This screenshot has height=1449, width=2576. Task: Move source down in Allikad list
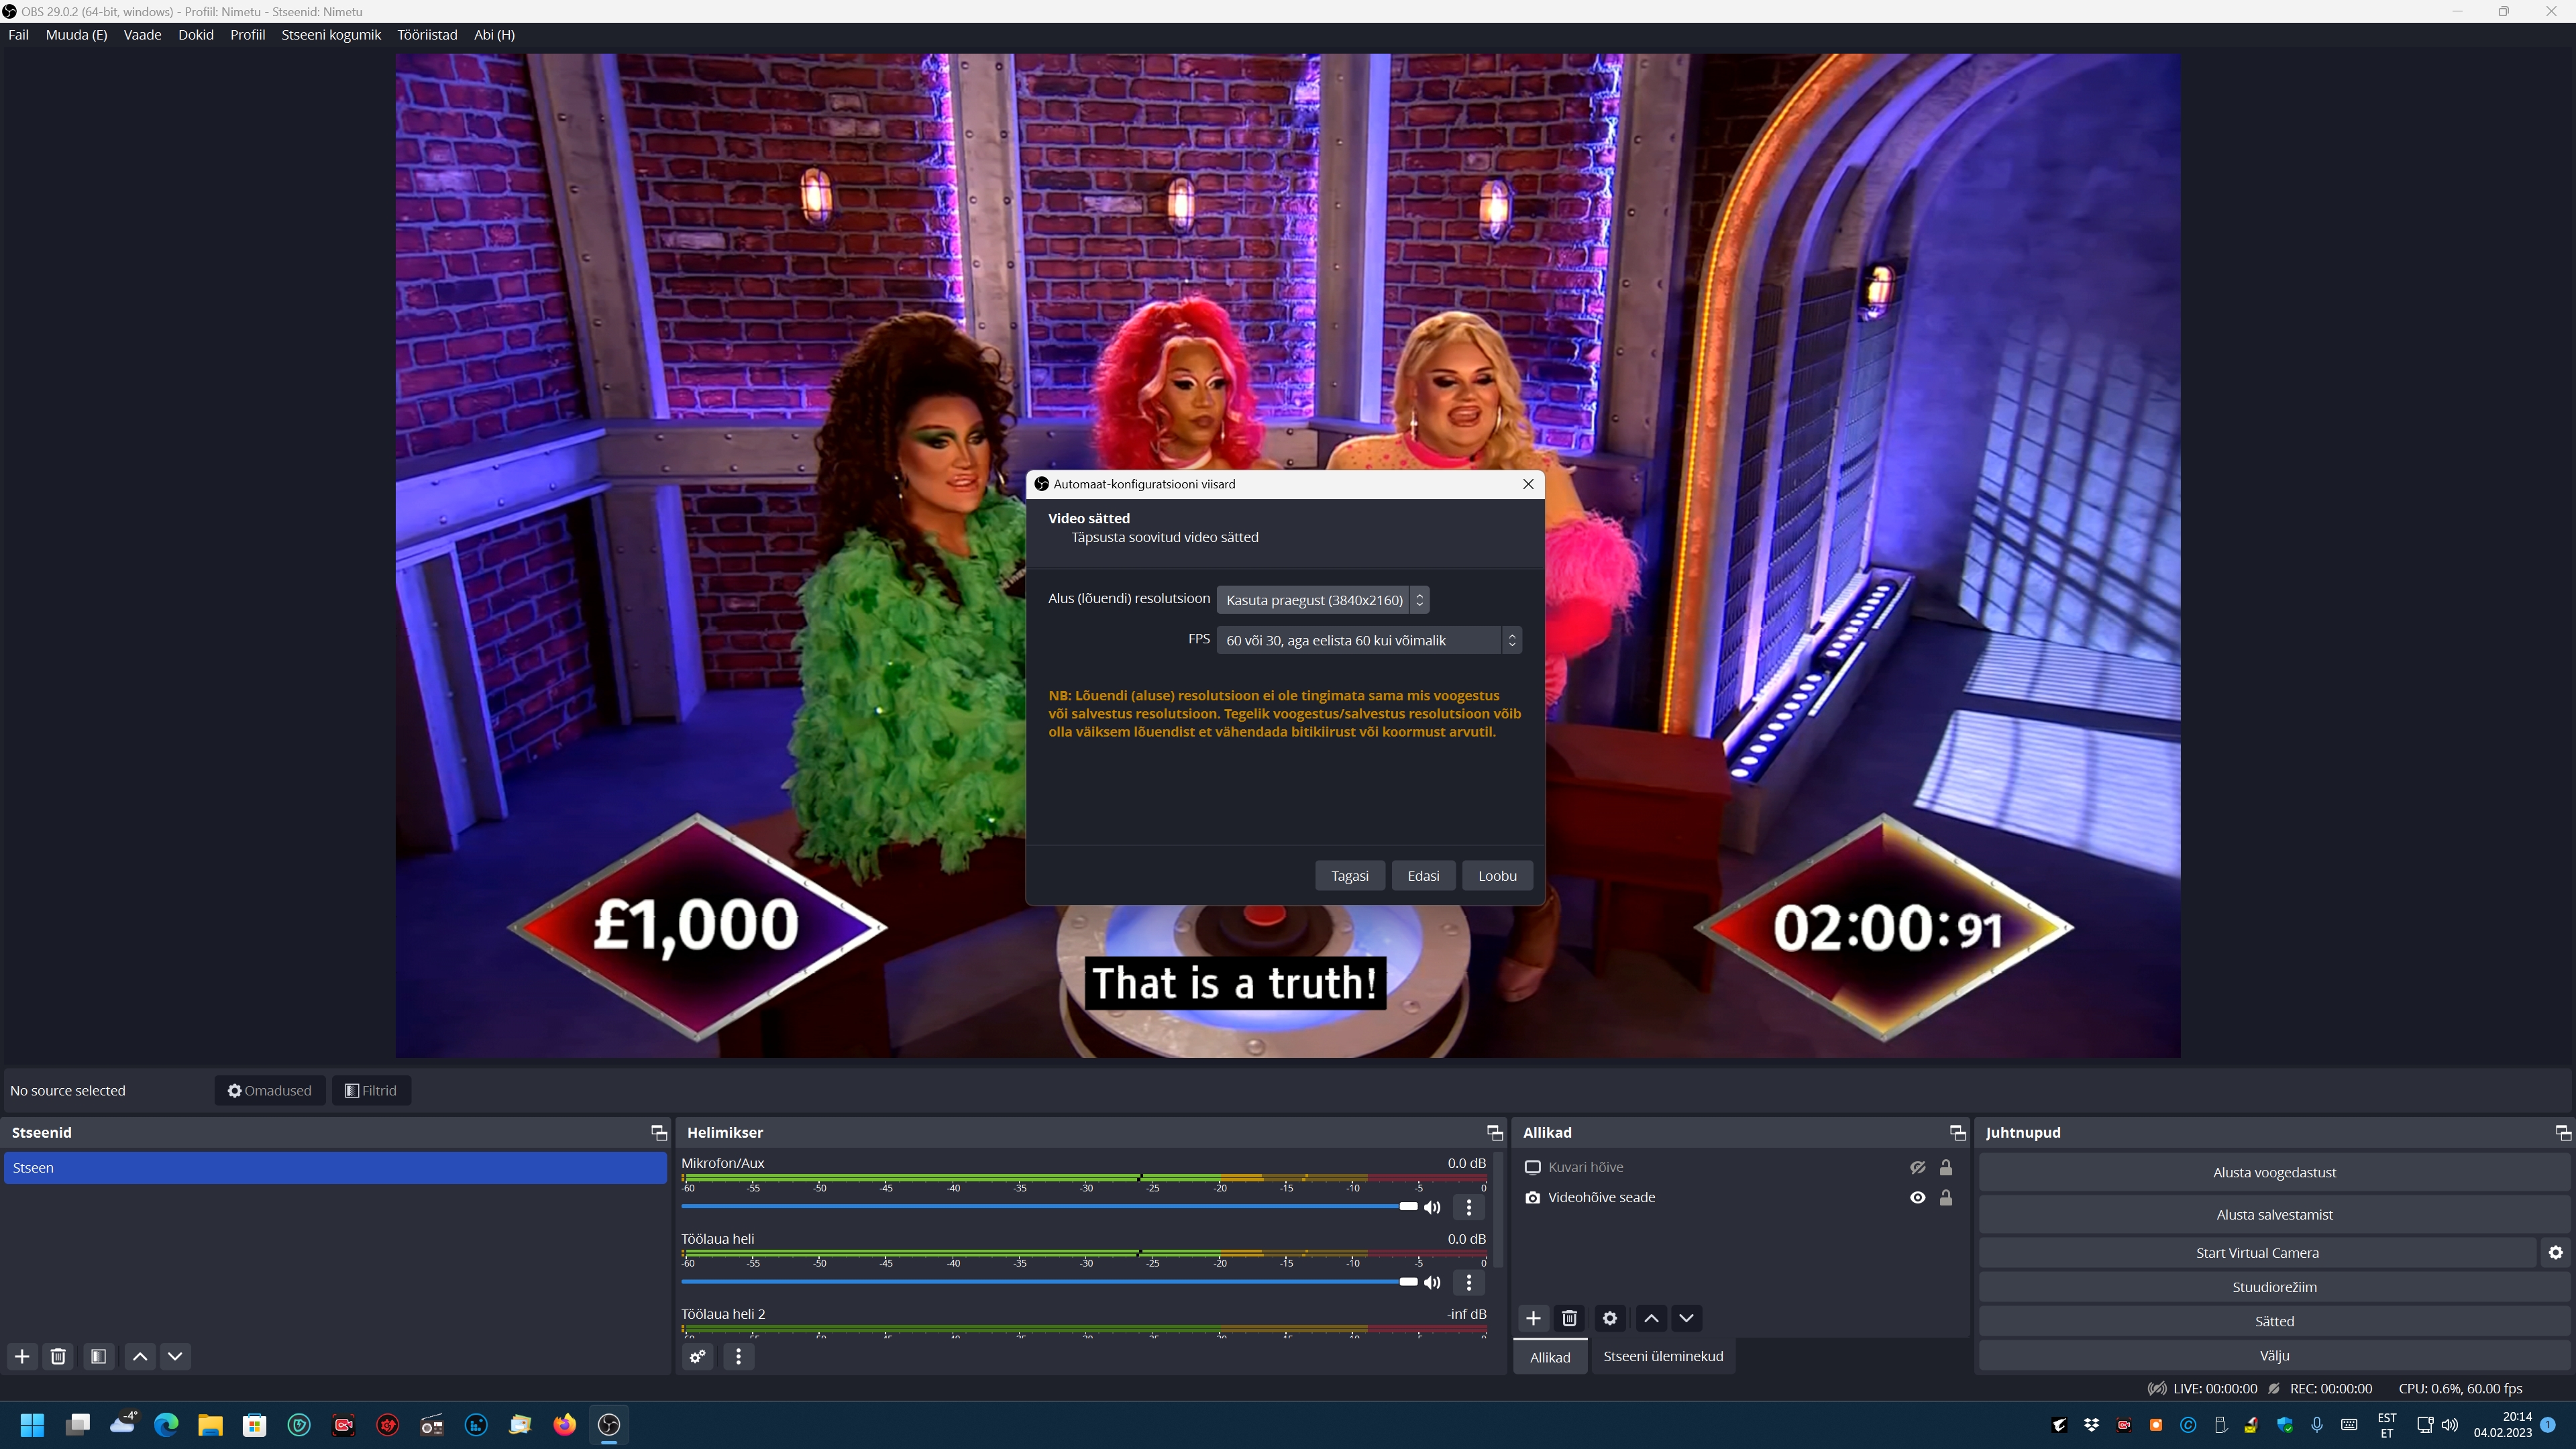1686,1318
